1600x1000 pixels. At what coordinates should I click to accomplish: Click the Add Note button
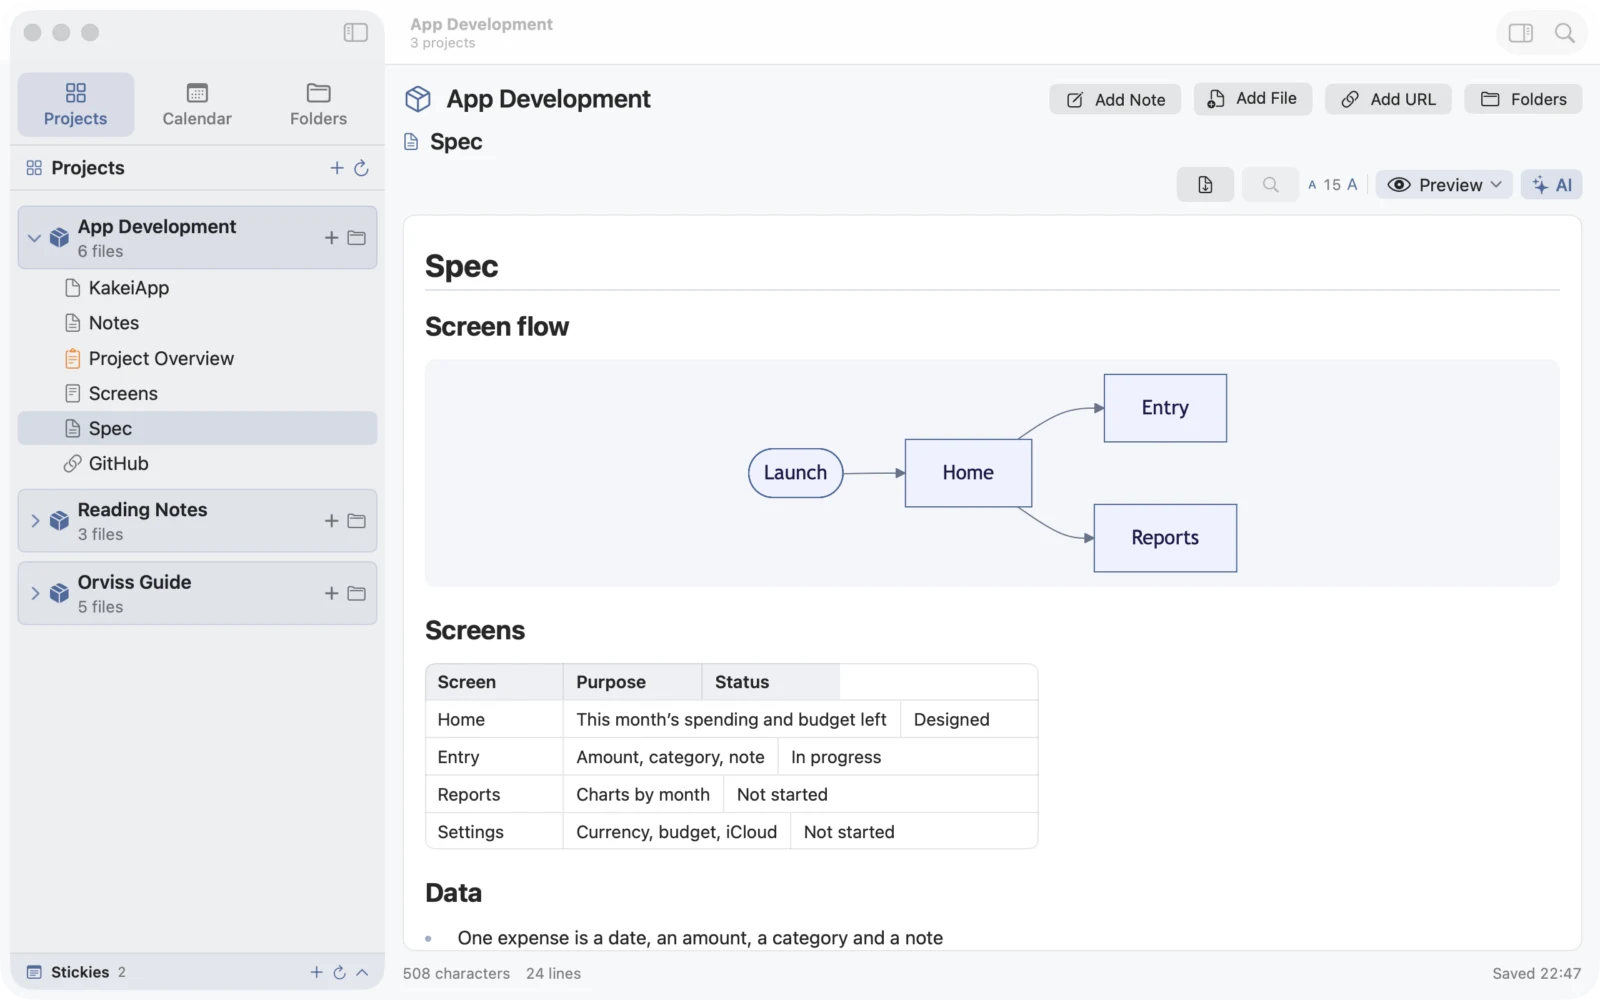coord(1115,99)
